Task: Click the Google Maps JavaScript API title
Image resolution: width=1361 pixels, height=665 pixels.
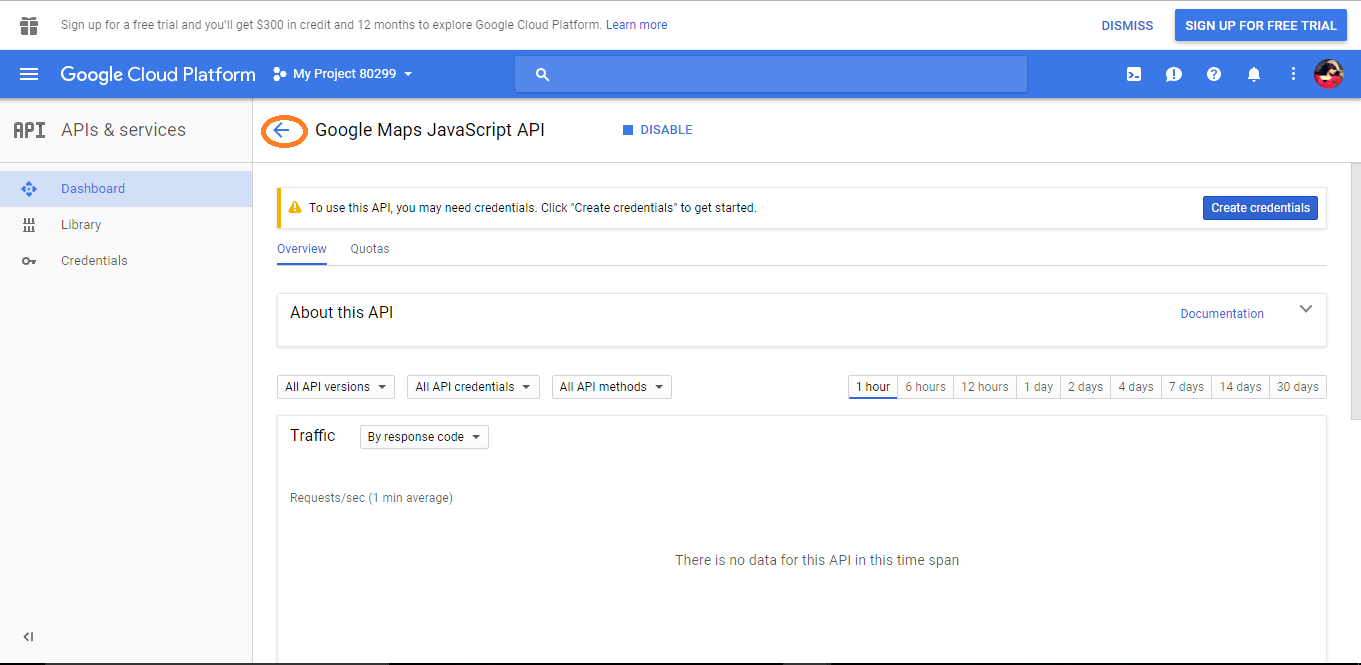Action: click(x=430, y=130)
